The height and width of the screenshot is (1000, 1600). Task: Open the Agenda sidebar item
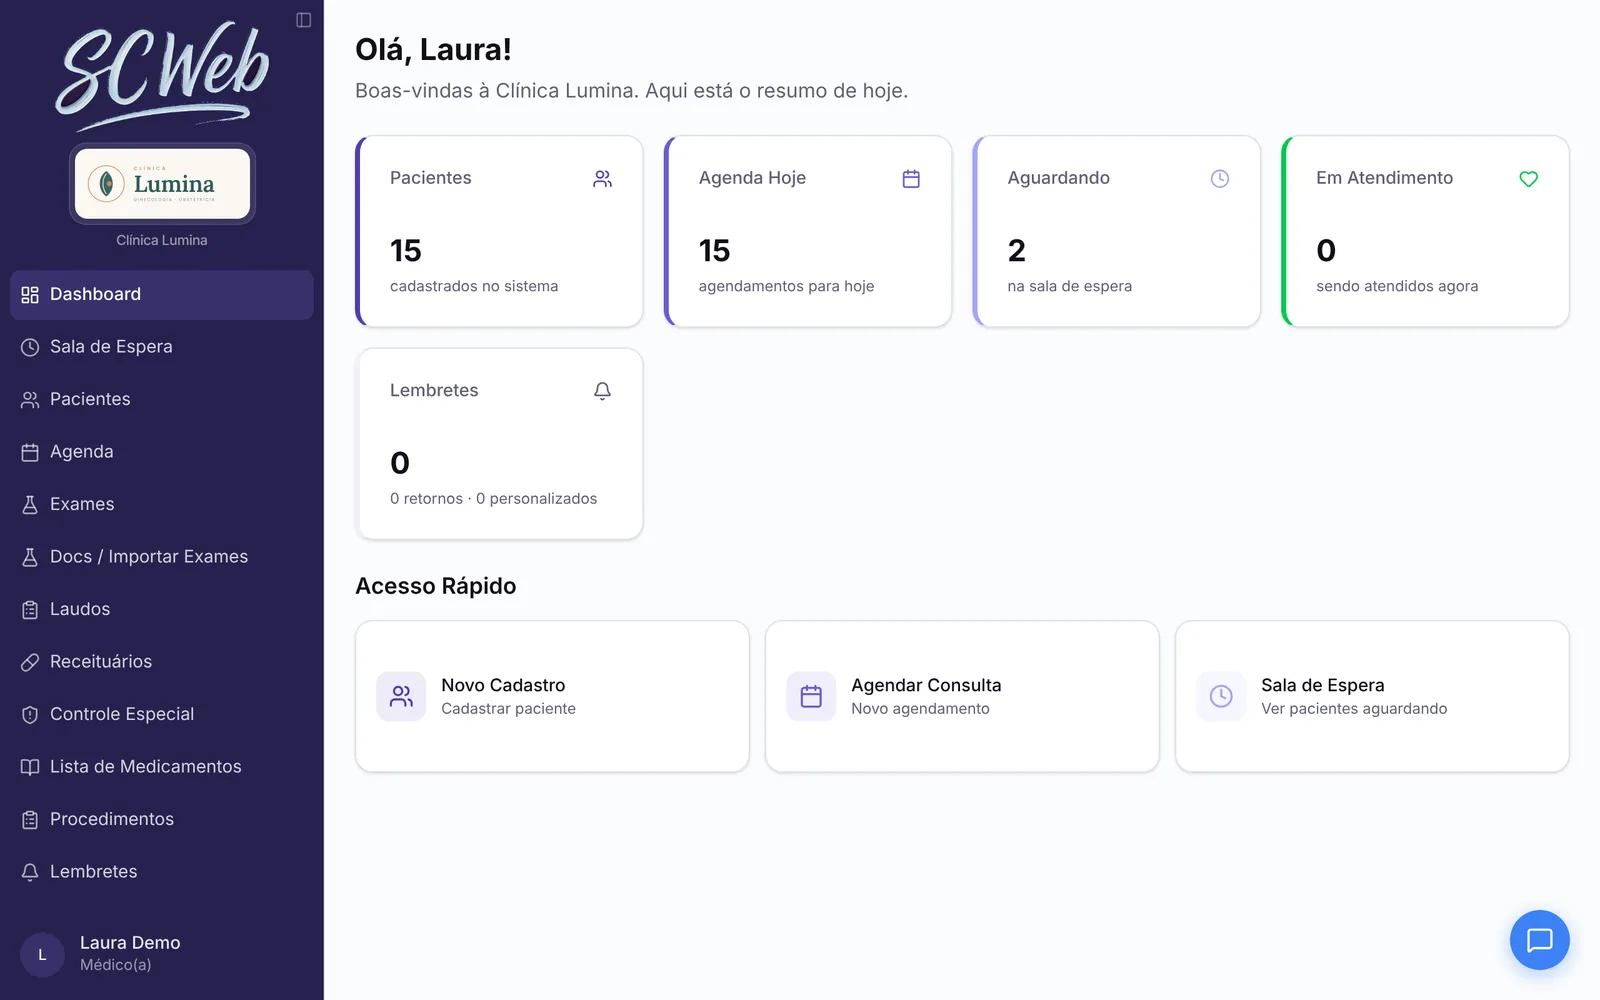pyautogui.click(x=162, y=452)
